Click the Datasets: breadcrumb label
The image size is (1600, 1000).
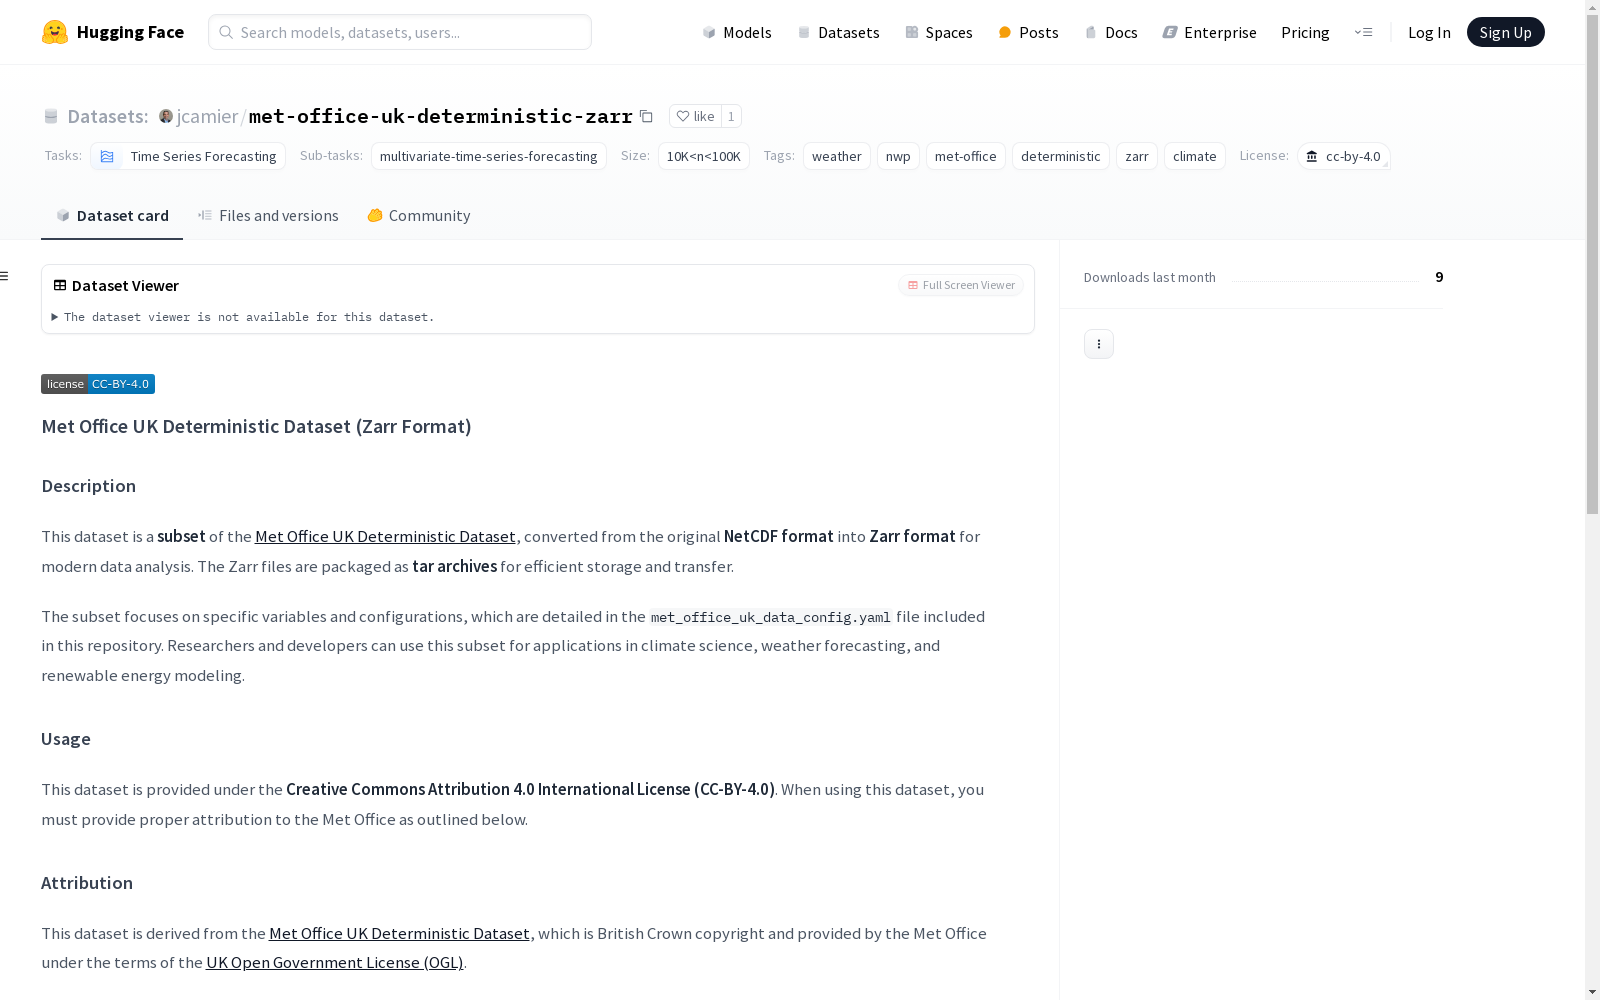[108, 116]
